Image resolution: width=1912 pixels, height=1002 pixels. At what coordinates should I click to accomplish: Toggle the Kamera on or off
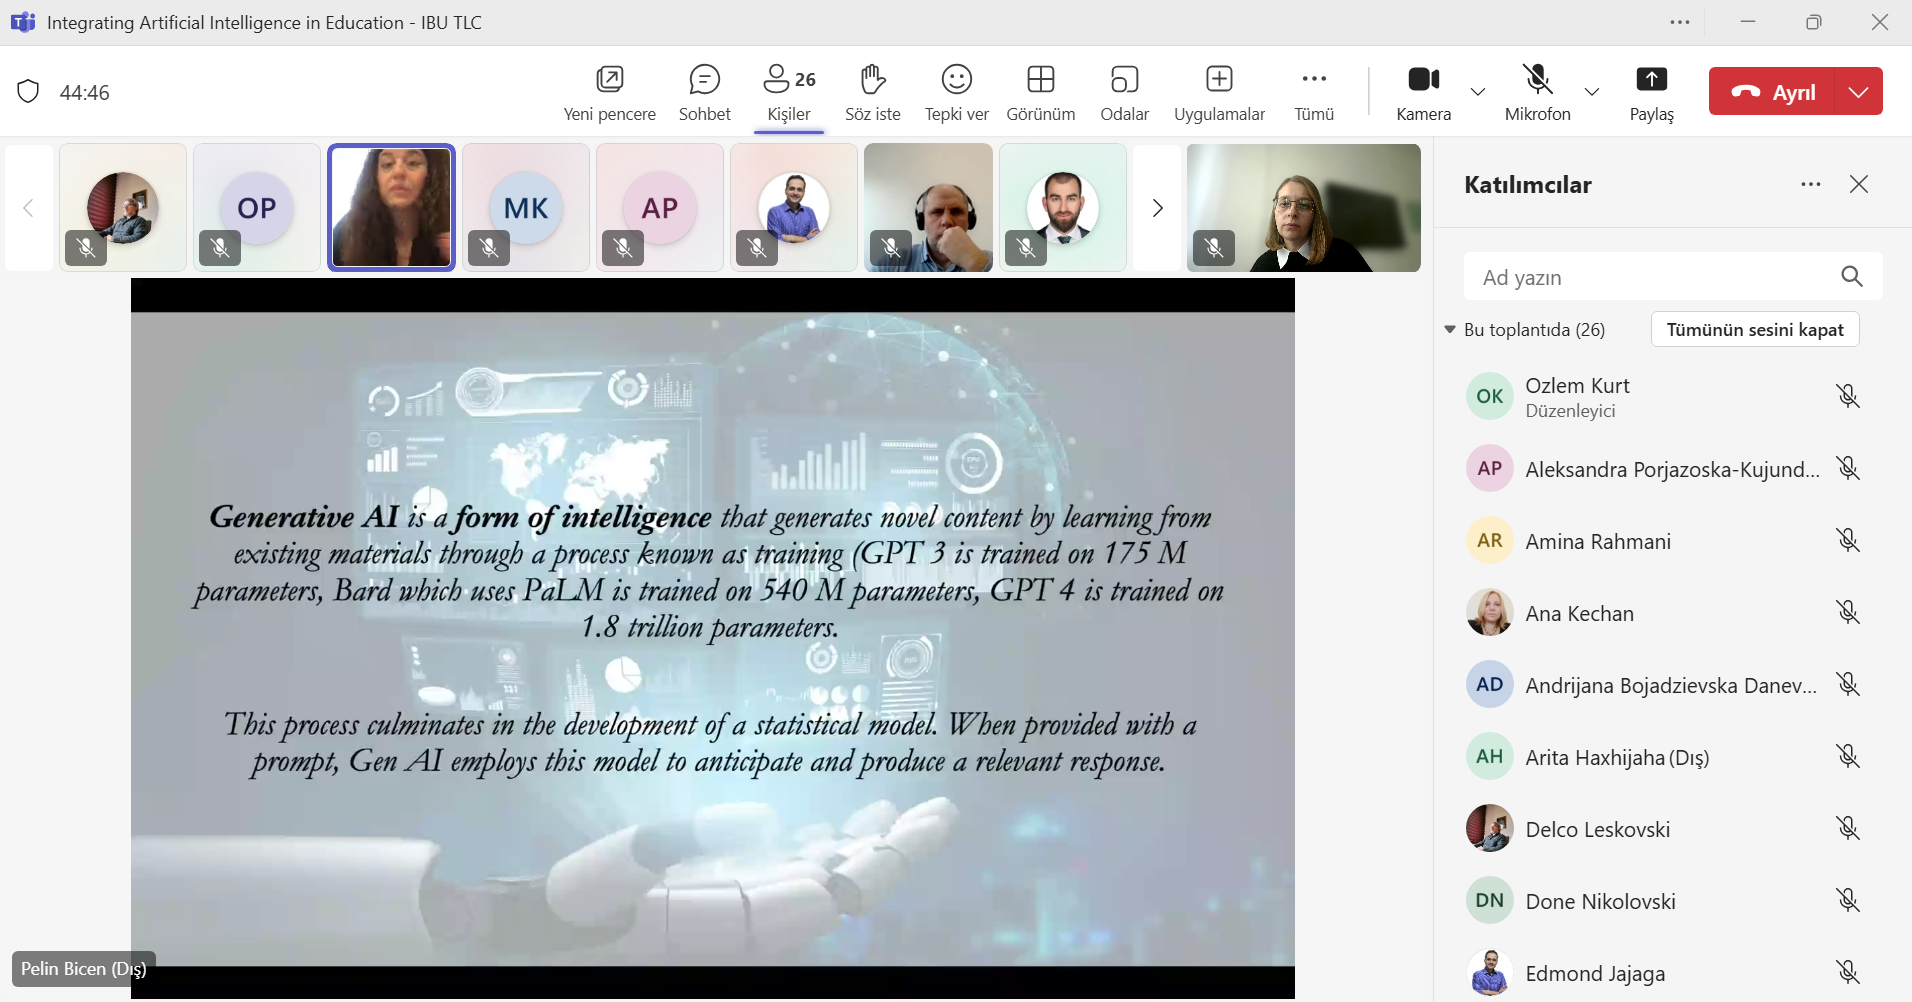[1423, 92]
